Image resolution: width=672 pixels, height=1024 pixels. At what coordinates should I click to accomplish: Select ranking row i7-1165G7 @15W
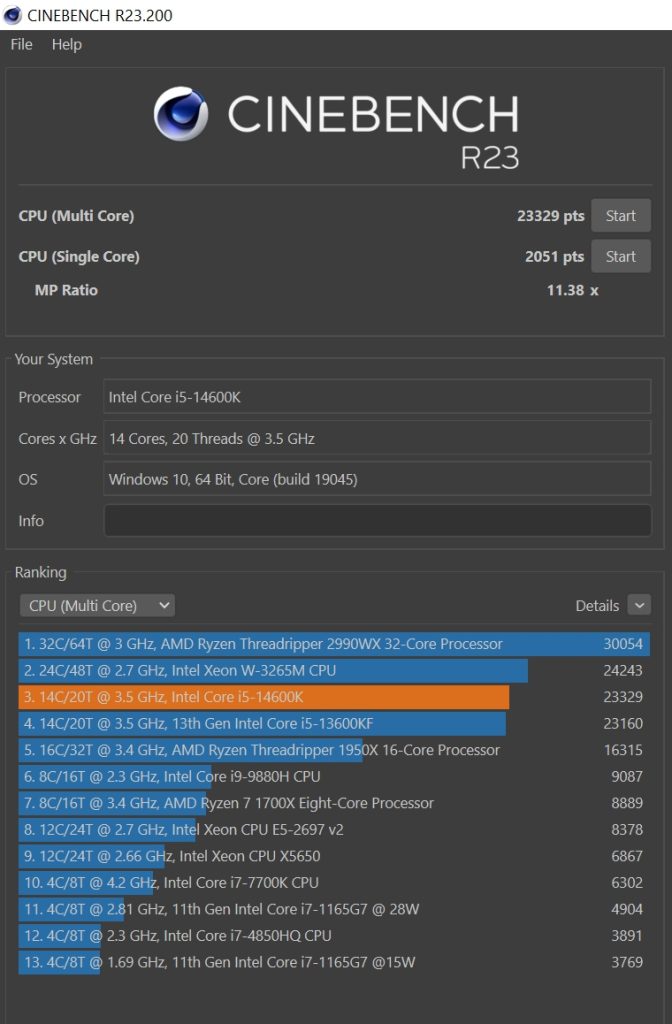334,962
